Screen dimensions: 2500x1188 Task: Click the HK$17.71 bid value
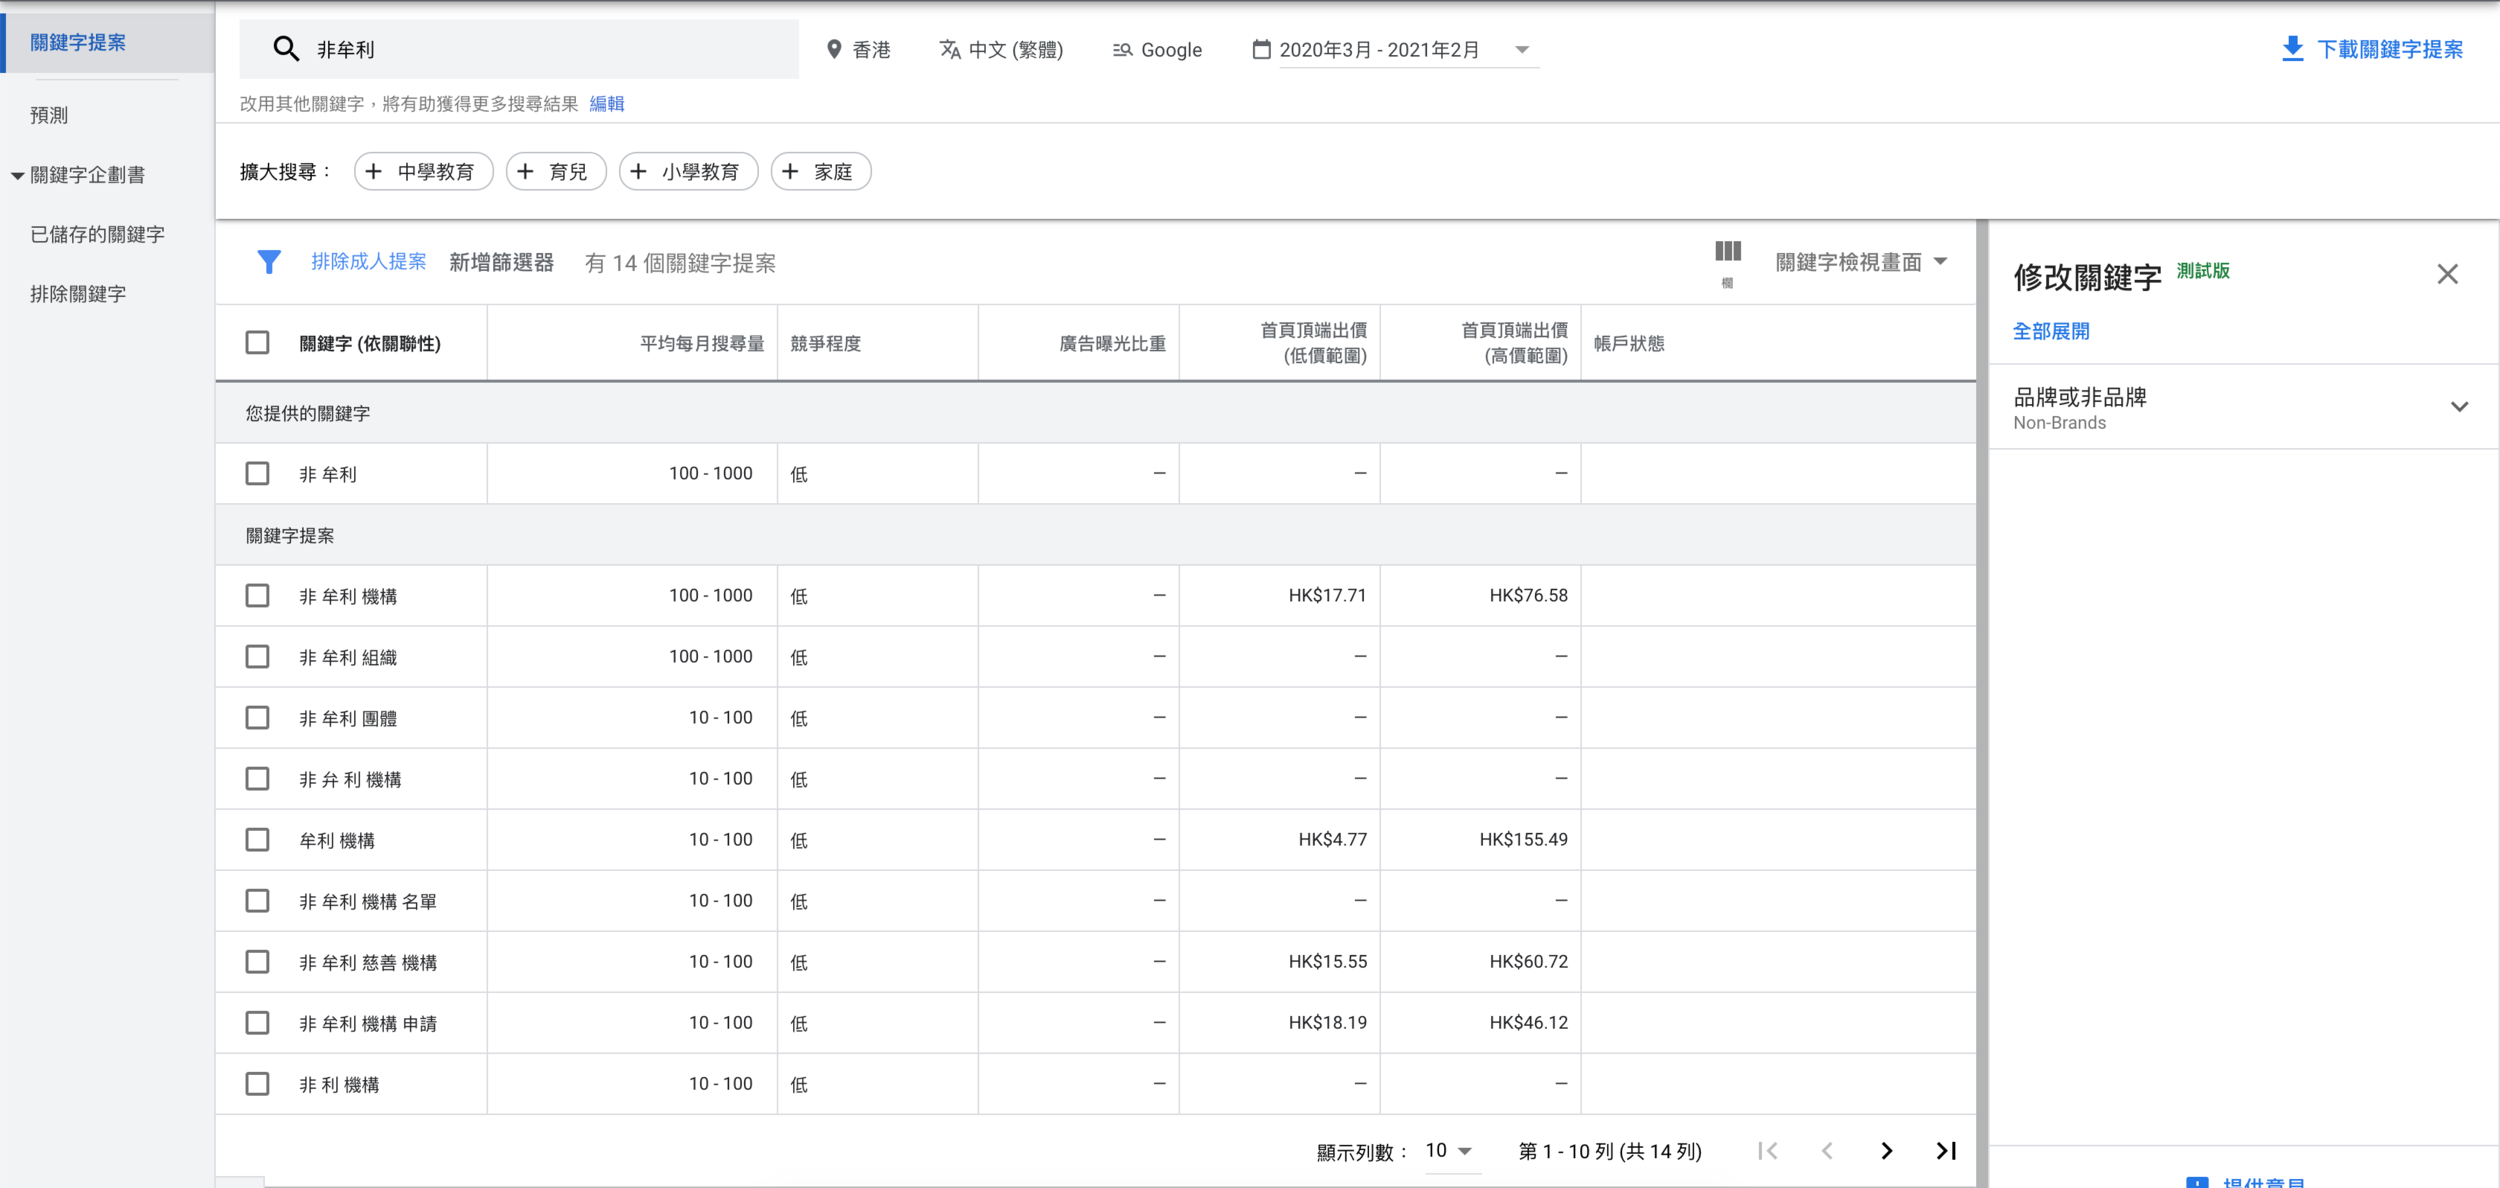tap(1327, 596)
